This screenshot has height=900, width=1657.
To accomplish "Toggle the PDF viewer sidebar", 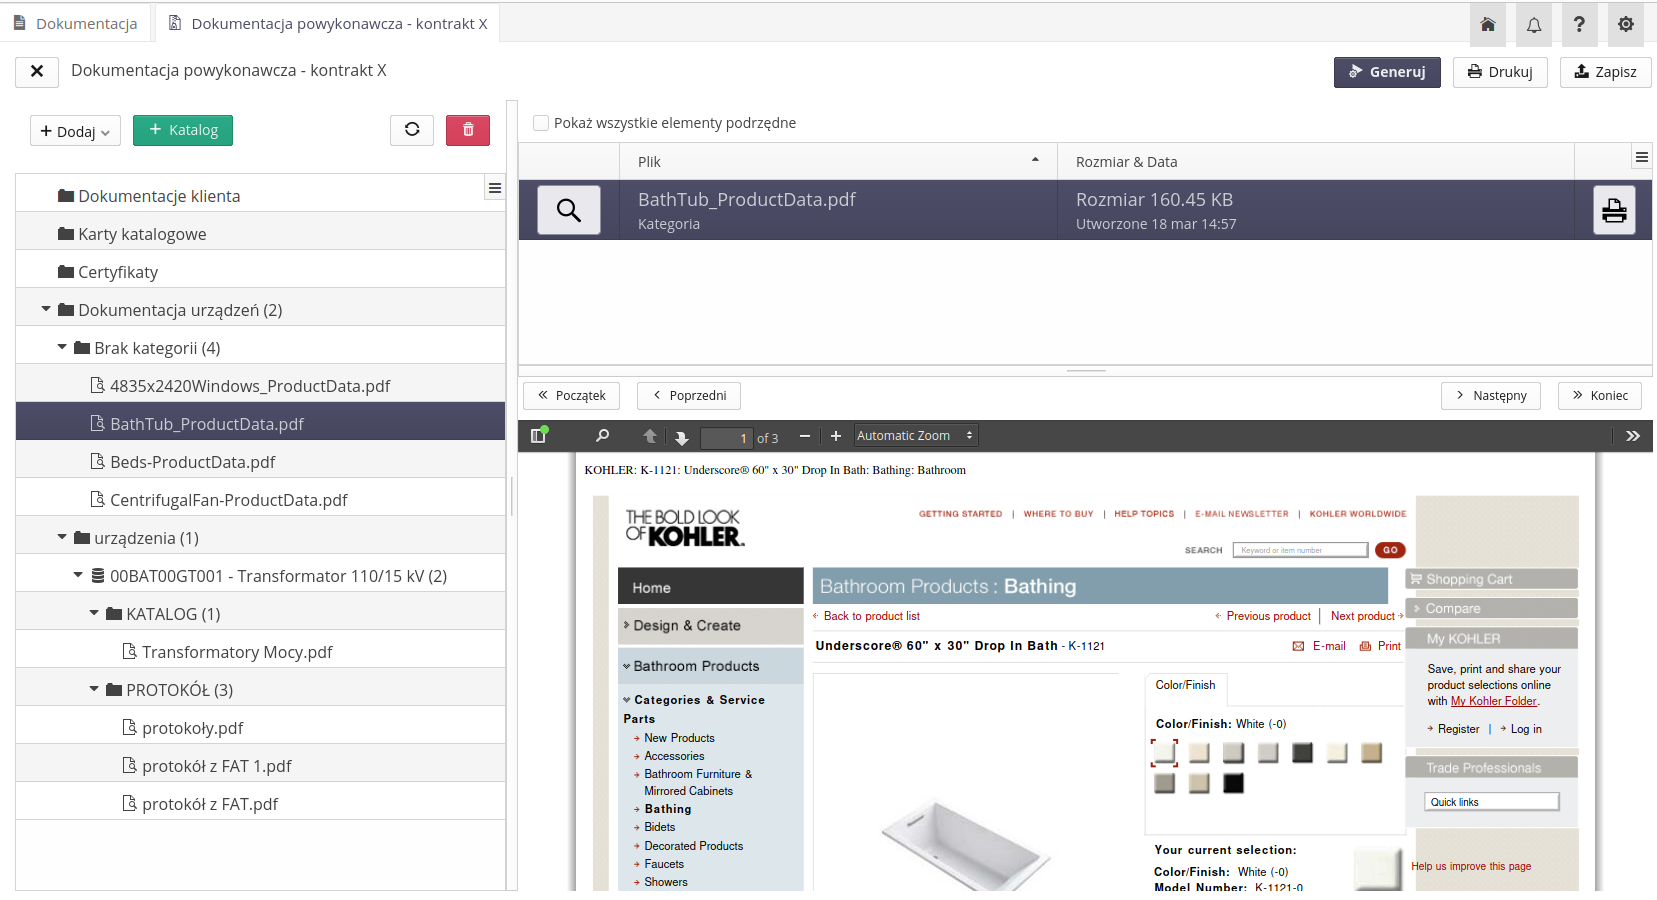I will click(539, 435).
